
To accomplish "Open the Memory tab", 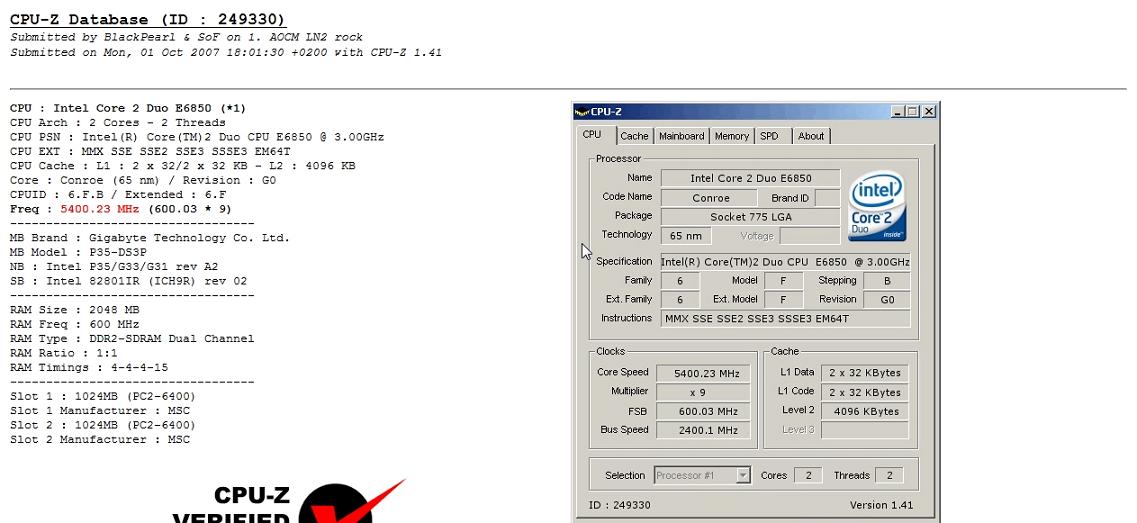I will click(x=732, y=136).
